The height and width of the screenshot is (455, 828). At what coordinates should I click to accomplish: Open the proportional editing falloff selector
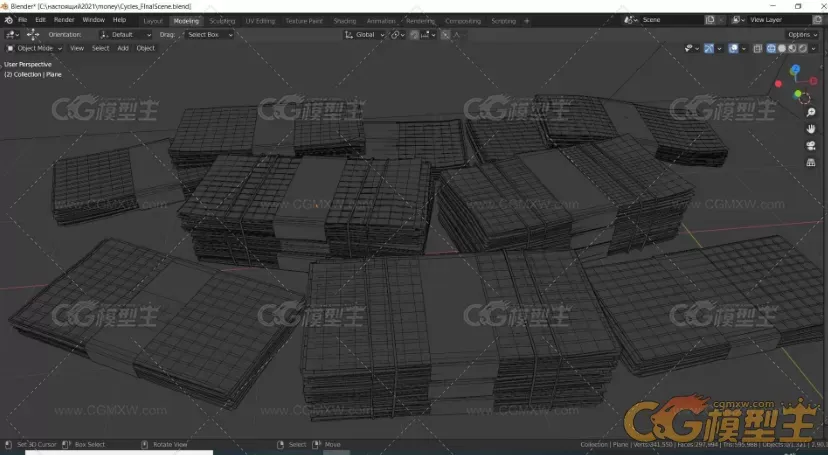point(459,35)
